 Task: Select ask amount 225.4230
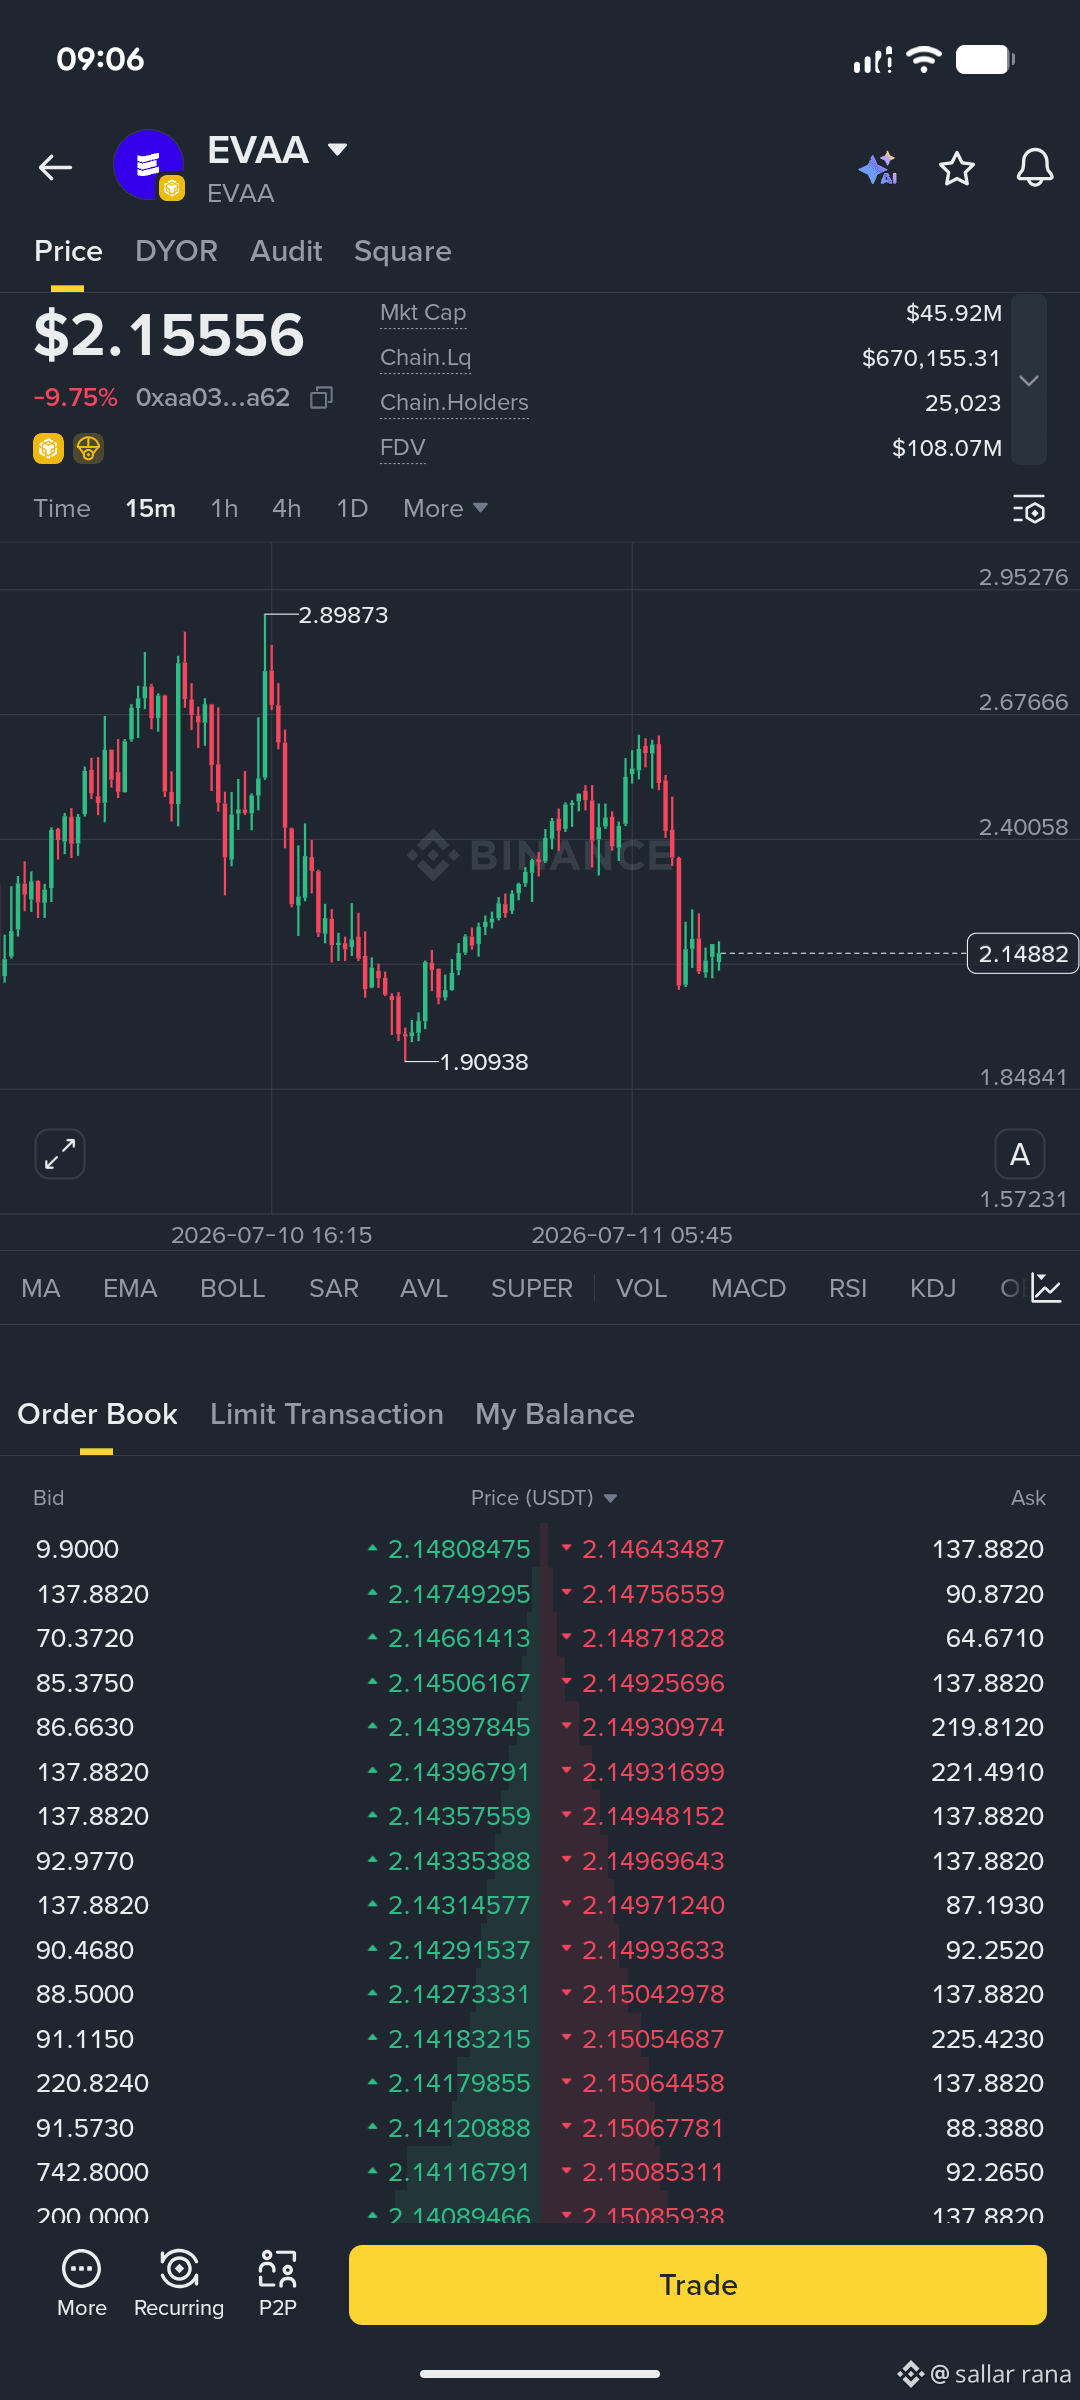pyautogui.click(x=987, y=2039)
